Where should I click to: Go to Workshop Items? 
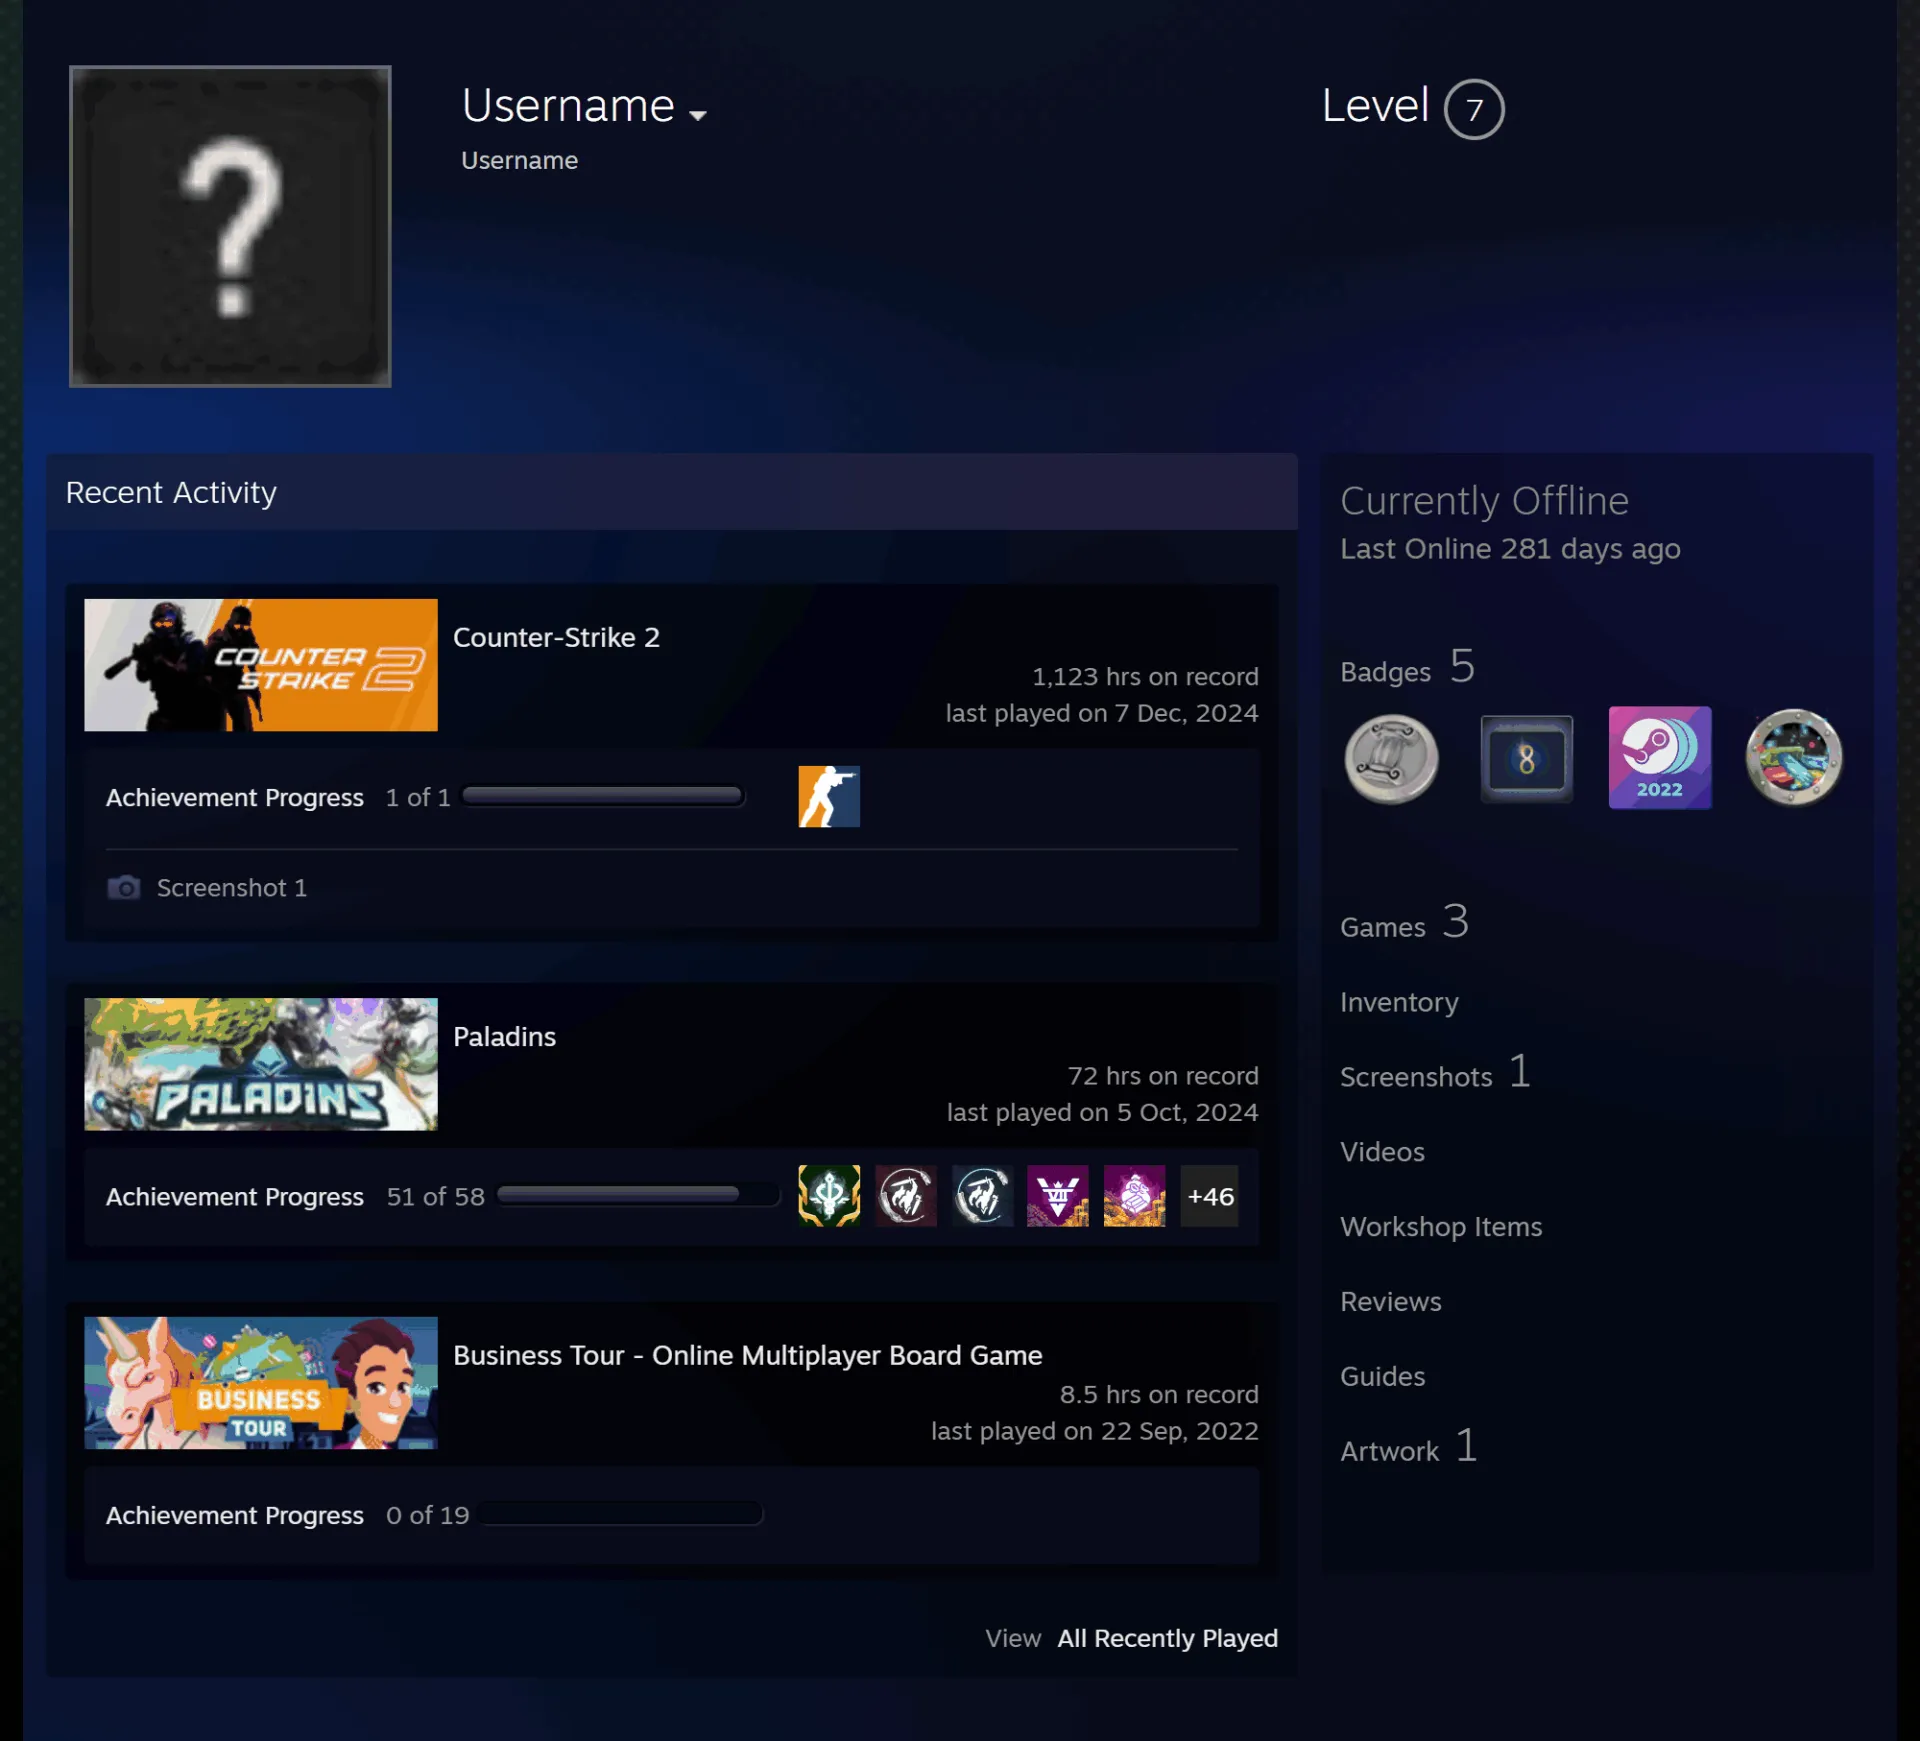[x=1440, y=1226]
